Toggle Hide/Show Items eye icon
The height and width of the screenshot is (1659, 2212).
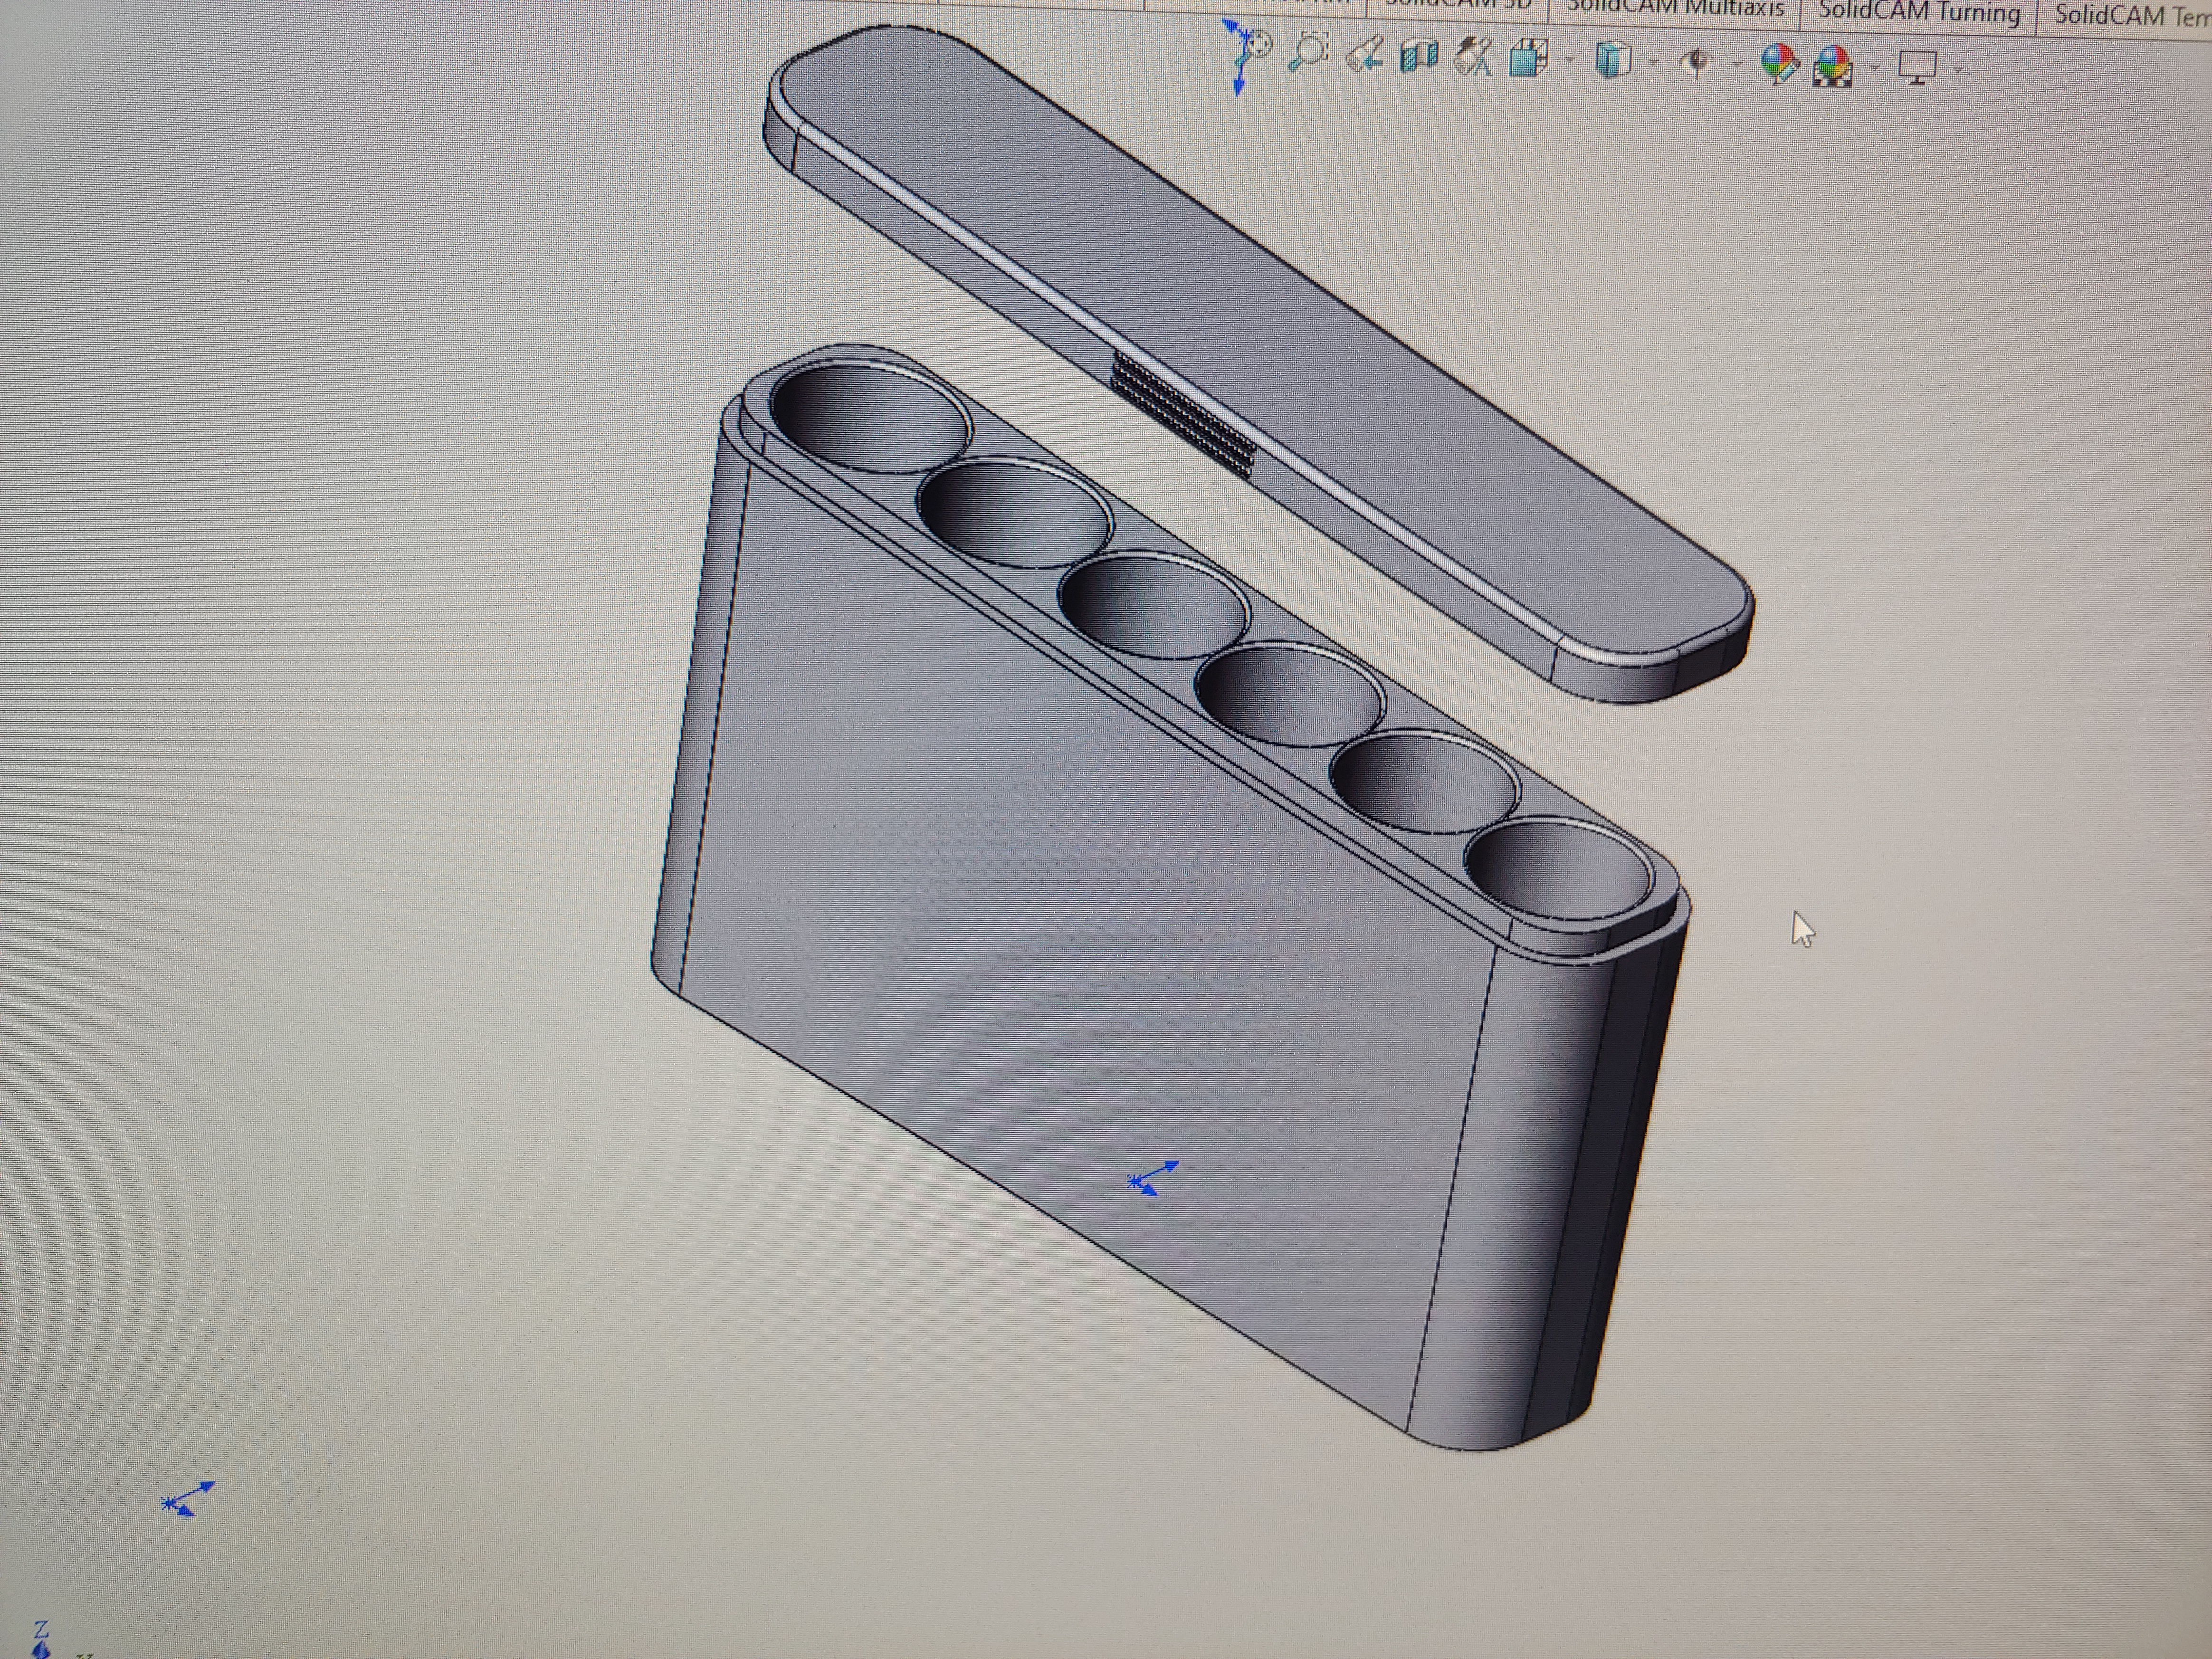[1696, 63]
